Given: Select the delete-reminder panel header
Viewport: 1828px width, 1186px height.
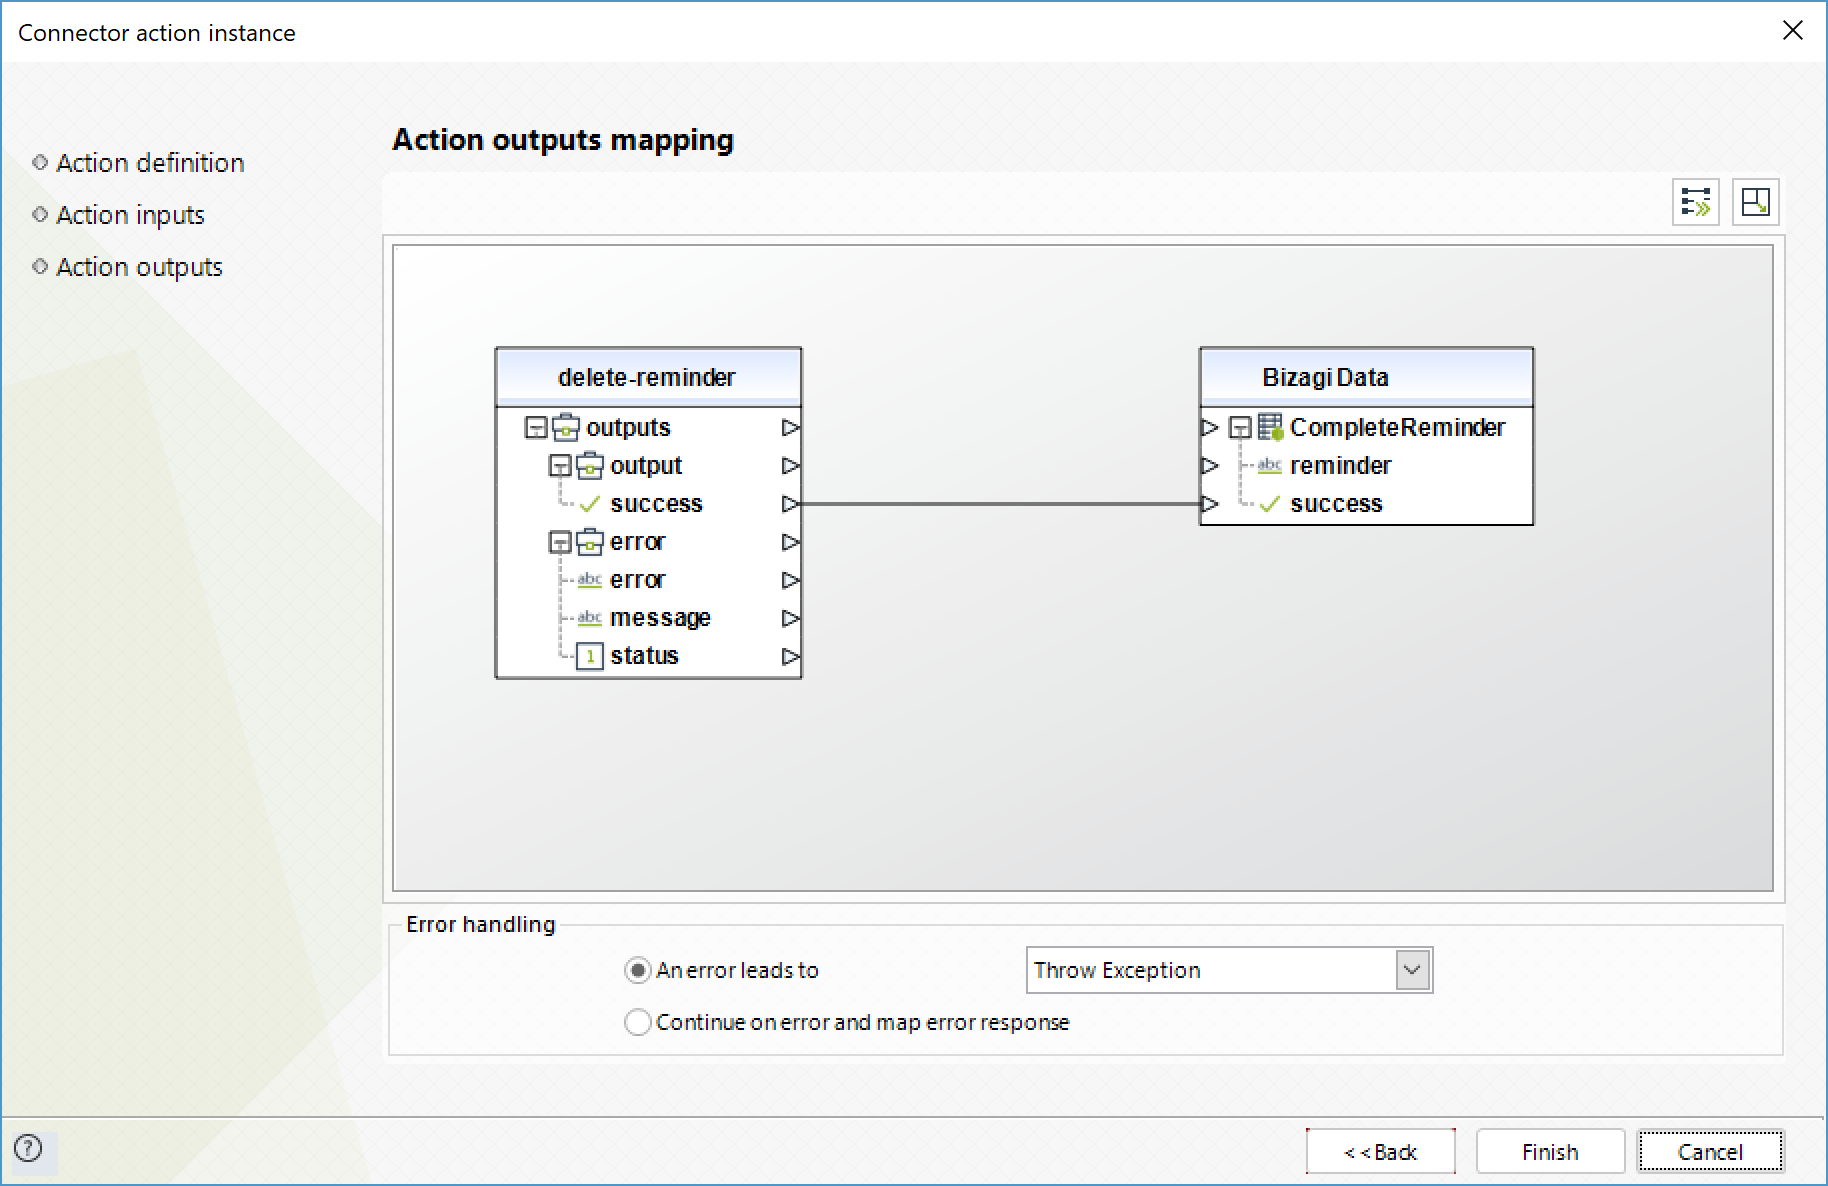Looking at the screenshot, I should pyautogui.click(x=648, y=377).
